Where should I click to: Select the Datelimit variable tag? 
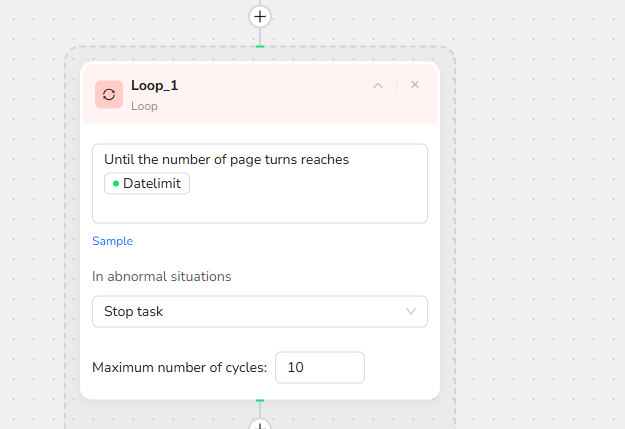pos(147,183)
